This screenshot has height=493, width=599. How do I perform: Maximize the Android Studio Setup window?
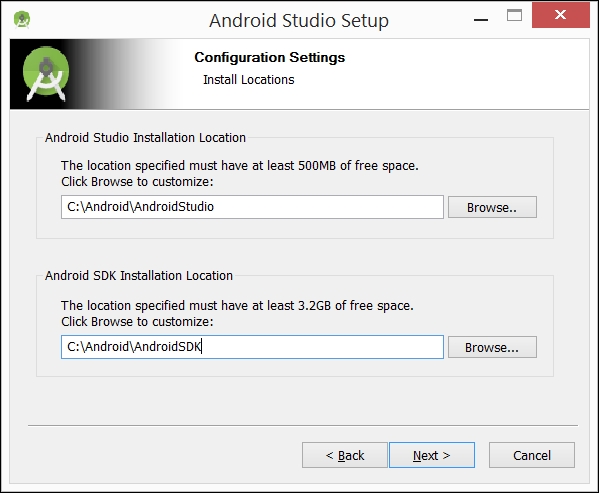coord(514,15)
